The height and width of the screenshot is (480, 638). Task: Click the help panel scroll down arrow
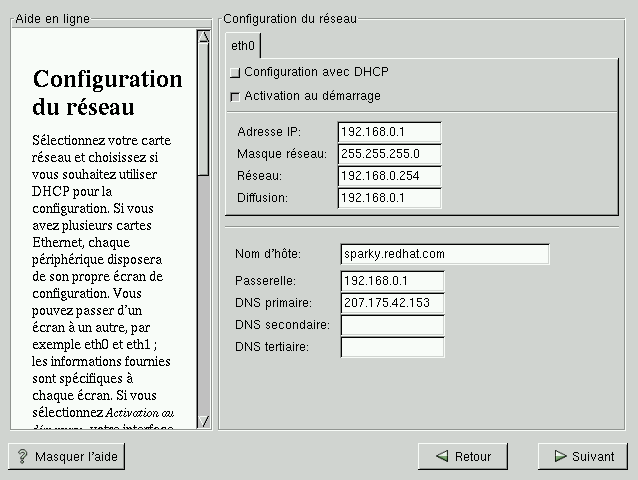(x=204, y=422)
